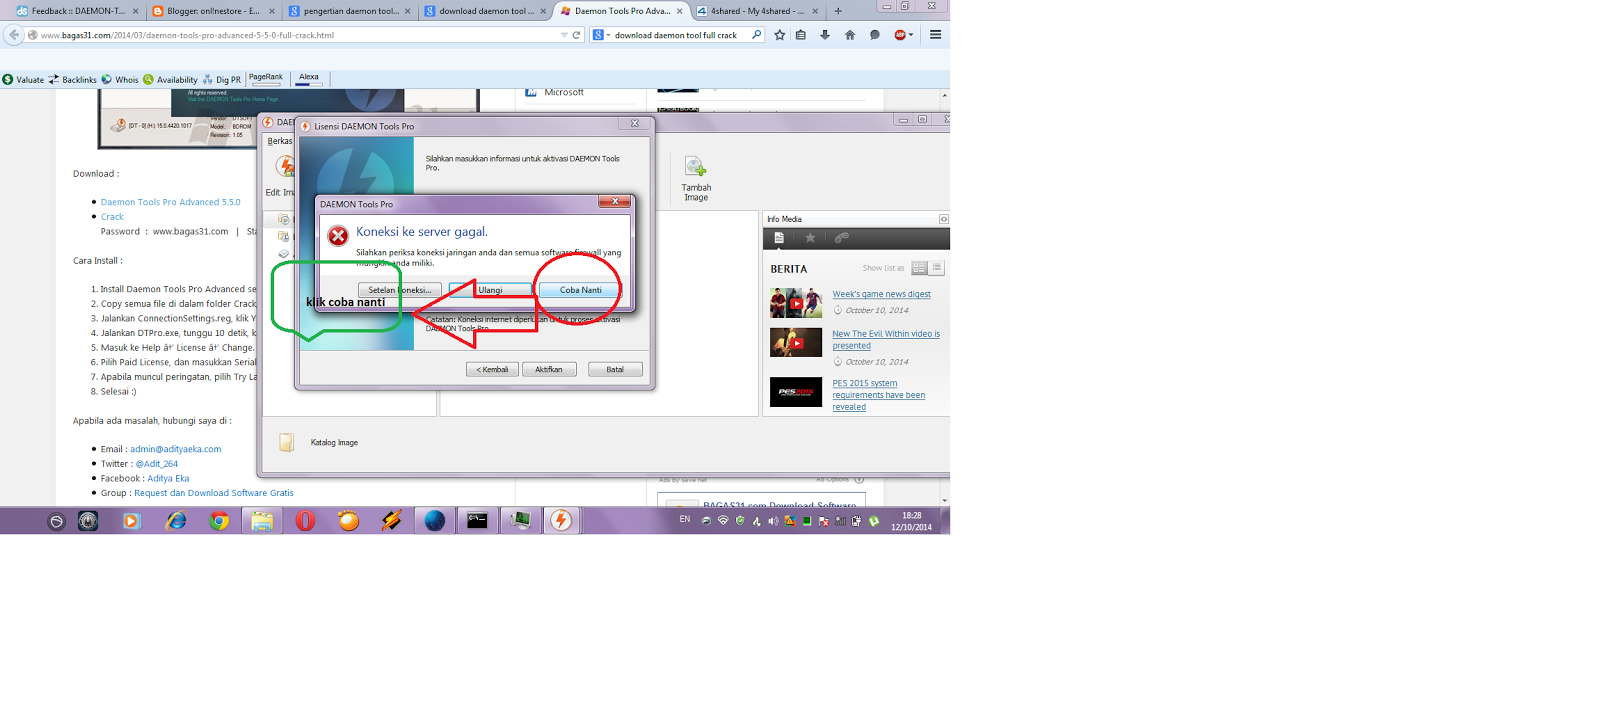Click the Aktifkan button in license wizard

click(549, 369)
